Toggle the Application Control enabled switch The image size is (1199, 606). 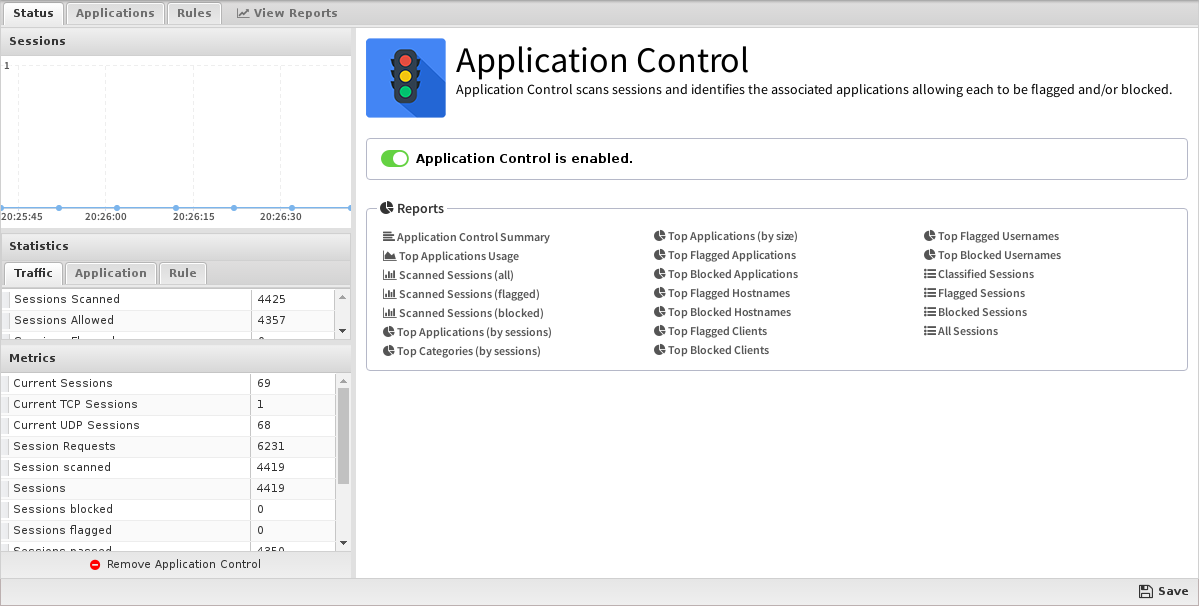(395, 158)
